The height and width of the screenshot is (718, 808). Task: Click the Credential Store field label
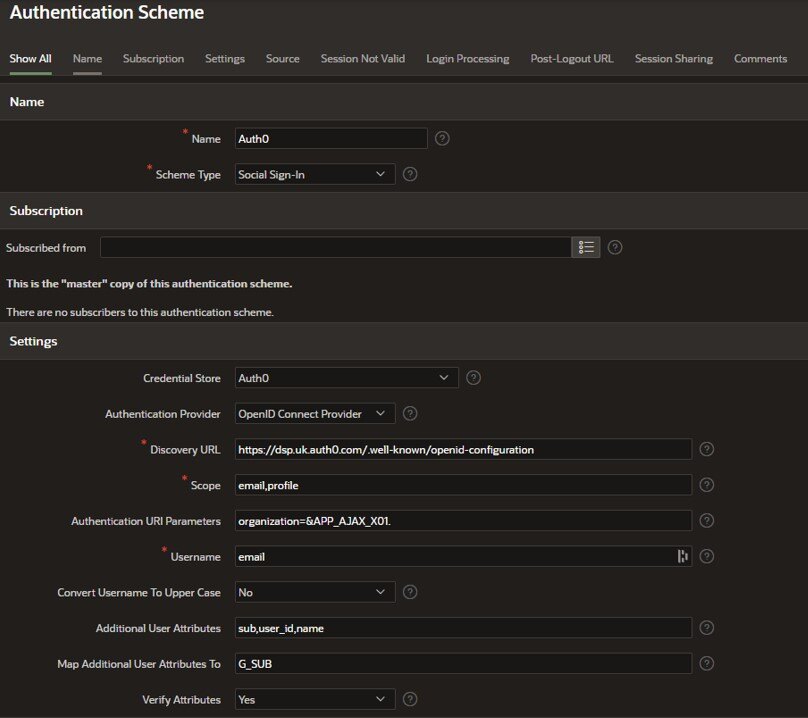point(181,378)
